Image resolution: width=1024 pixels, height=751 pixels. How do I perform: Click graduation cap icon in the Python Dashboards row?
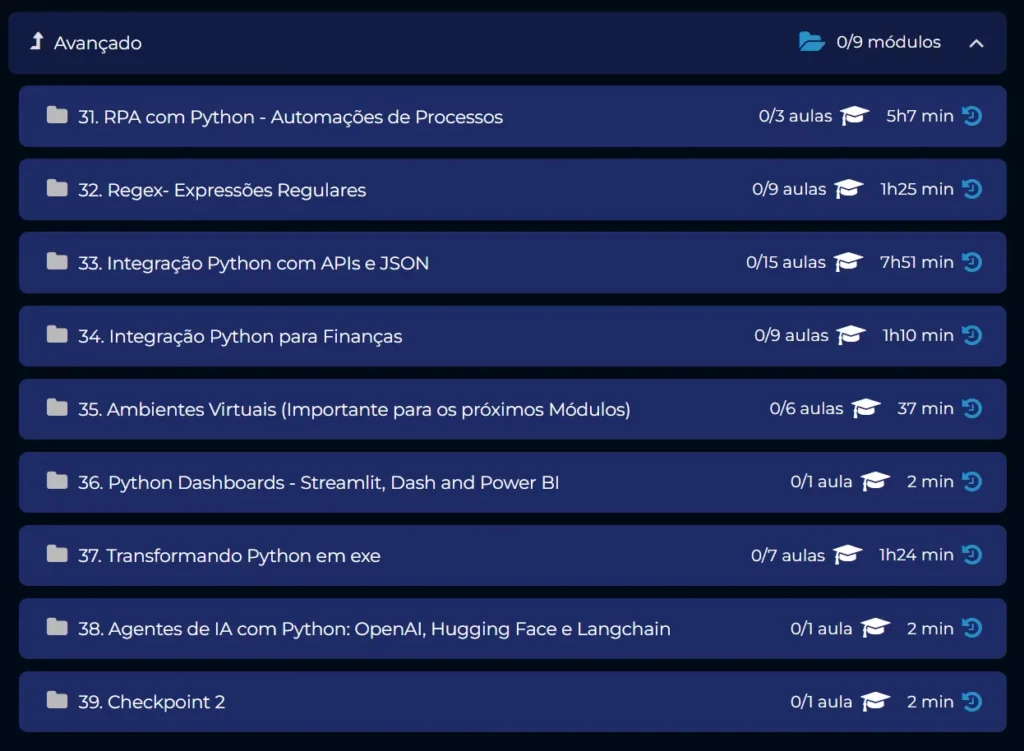pyautogui.click(x=875, y=481)
